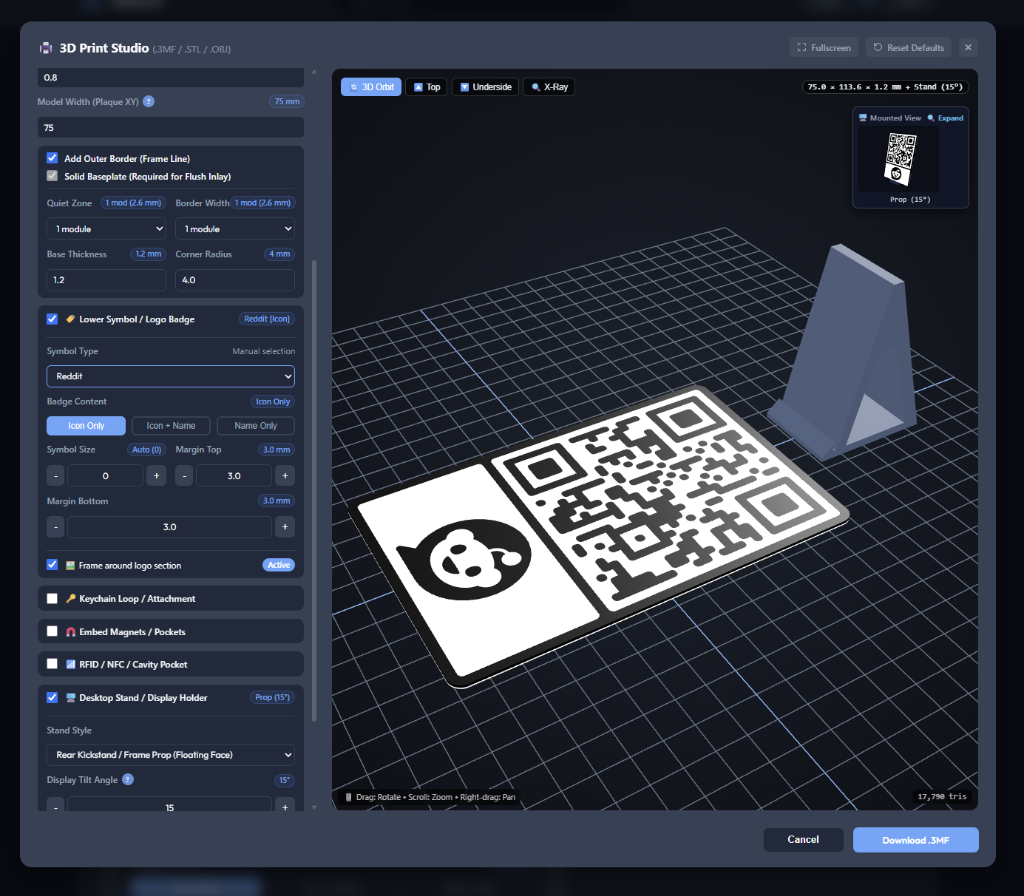
Task: Click the Expand magnifier in Mounted View
Action: (931, 118)
